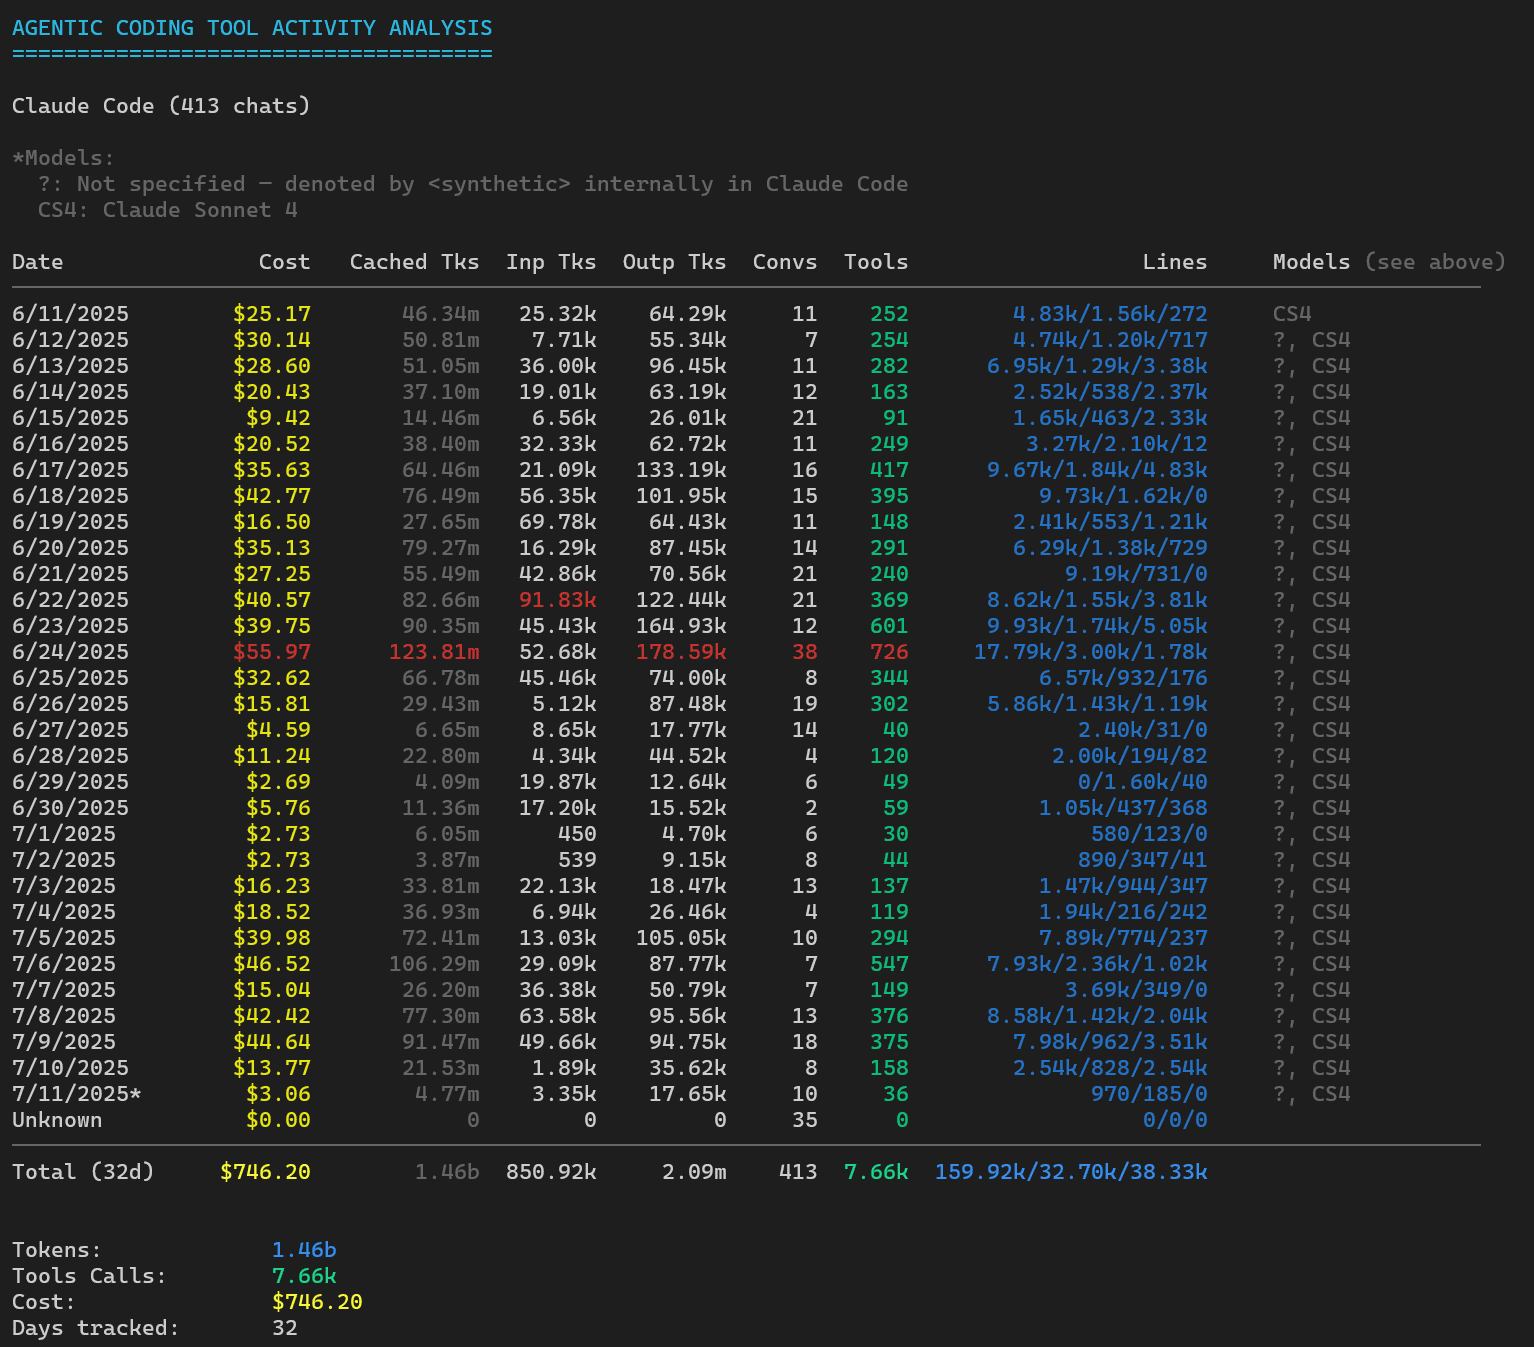Click red cached tokens 123.81m
Viewport: 1534px width, 1347px height.
[434, 652]
